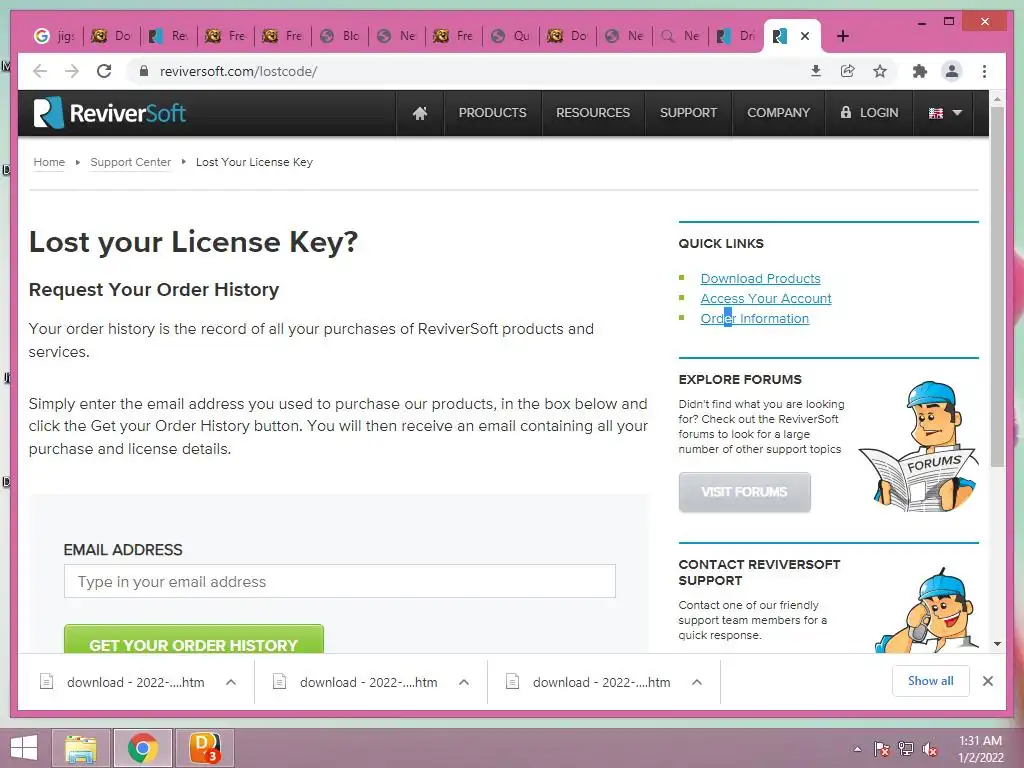
Task: Click GET YOUR ORDER HISTORY button
Action: (194, 639)
